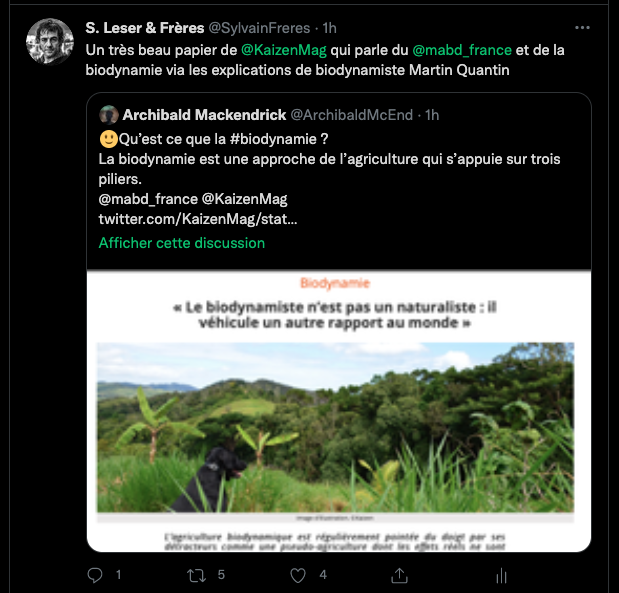
Task: Click the green @mabd_france mention
Action: coord(462,50)
